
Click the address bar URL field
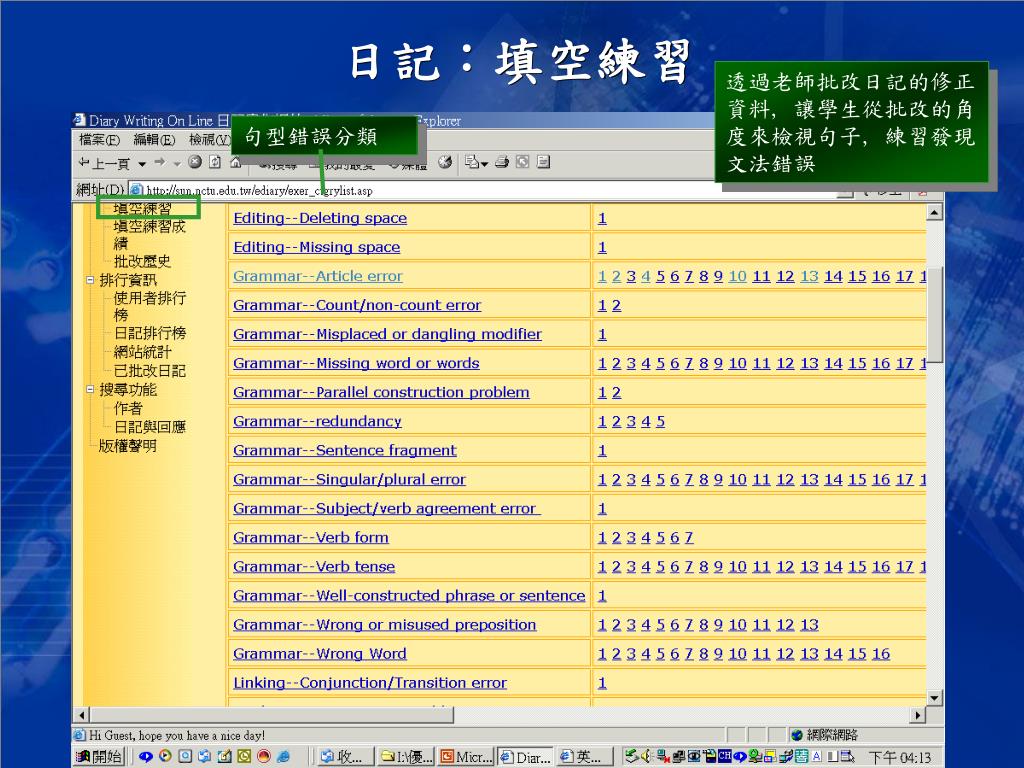(x=483, y=191)
